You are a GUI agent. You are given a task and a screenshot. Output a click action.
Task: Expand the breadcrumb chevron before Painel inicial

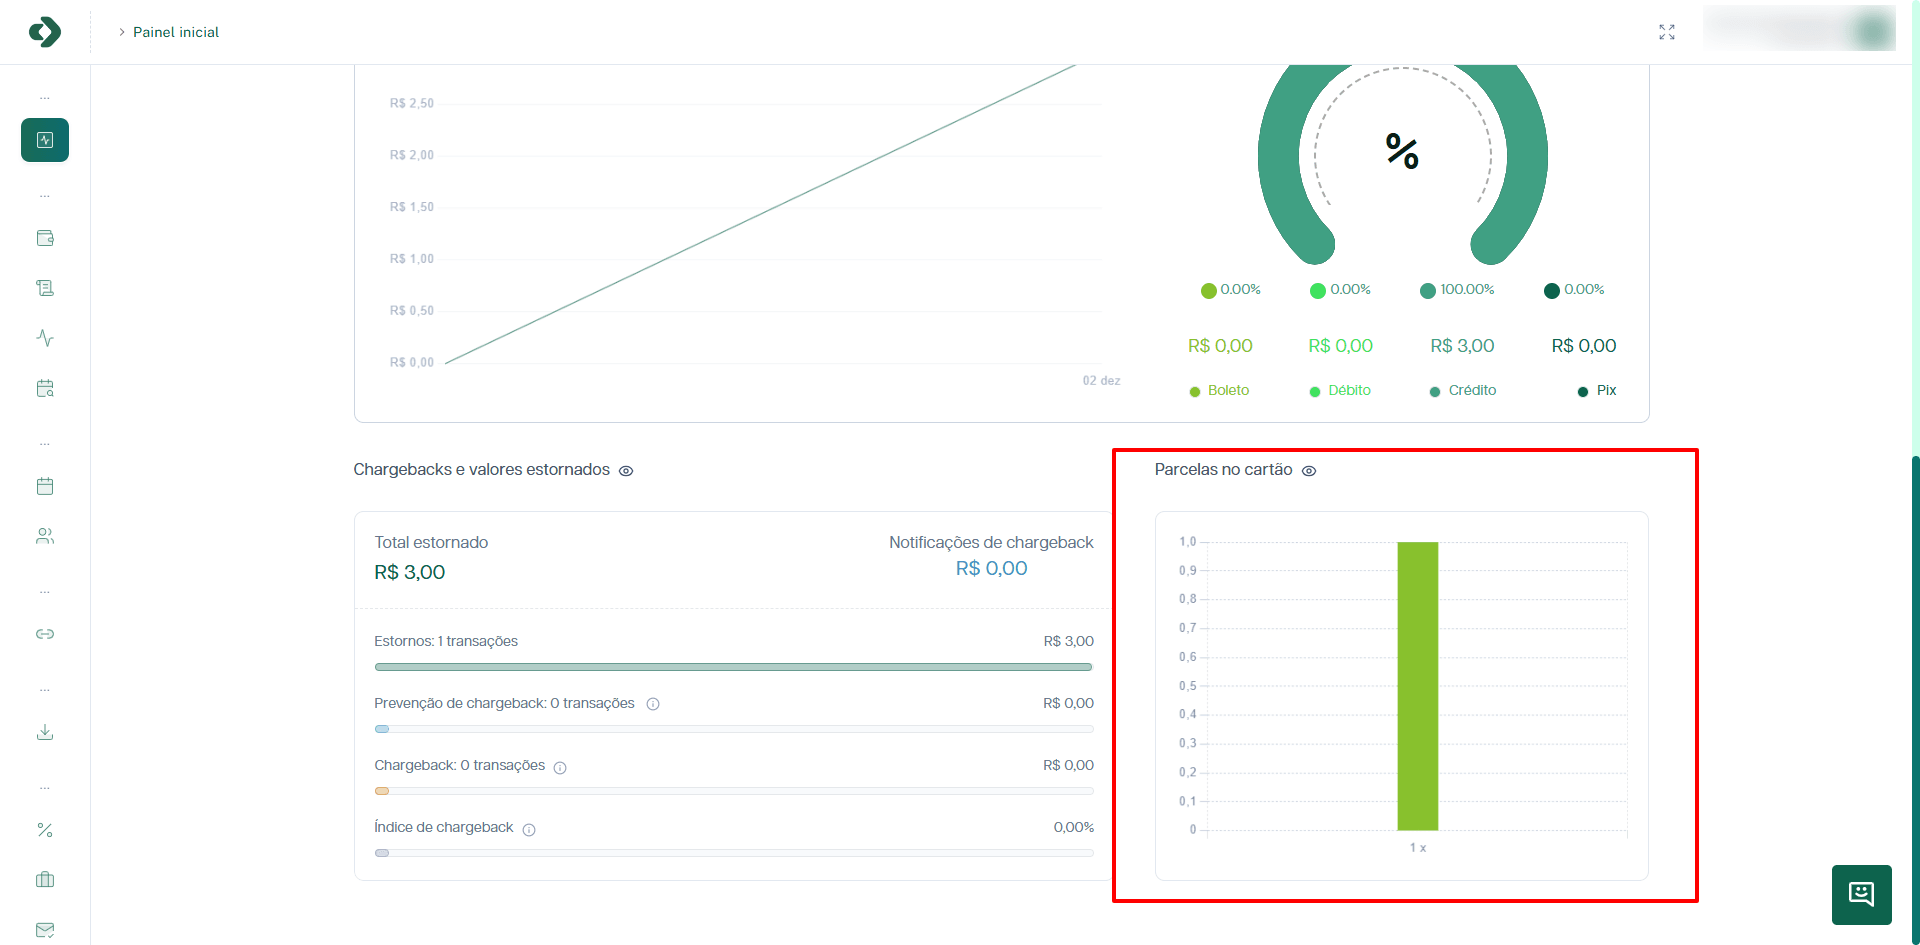(122, 32)
